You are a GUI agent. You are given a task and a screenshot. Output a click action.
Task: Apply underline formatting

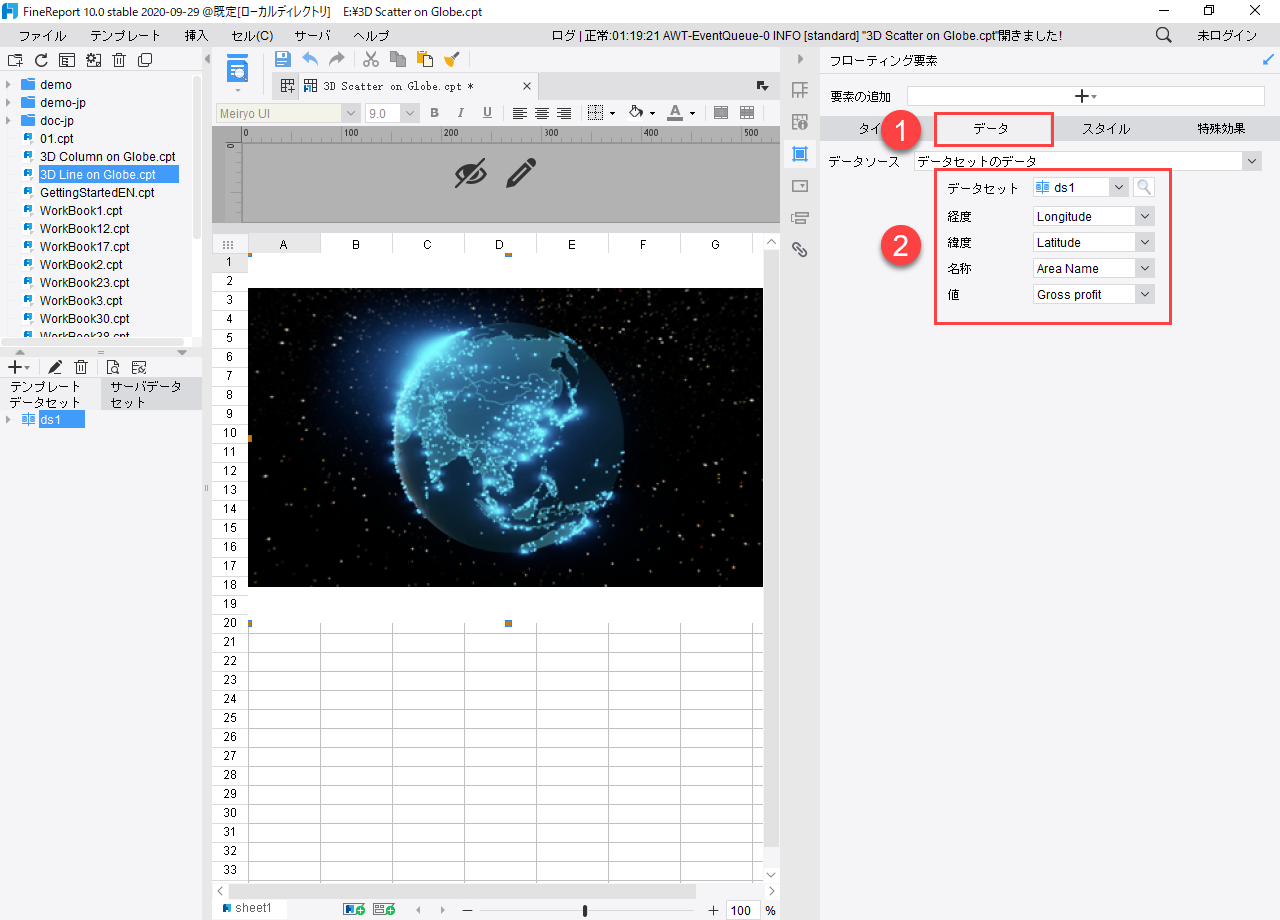click(487, 113)
